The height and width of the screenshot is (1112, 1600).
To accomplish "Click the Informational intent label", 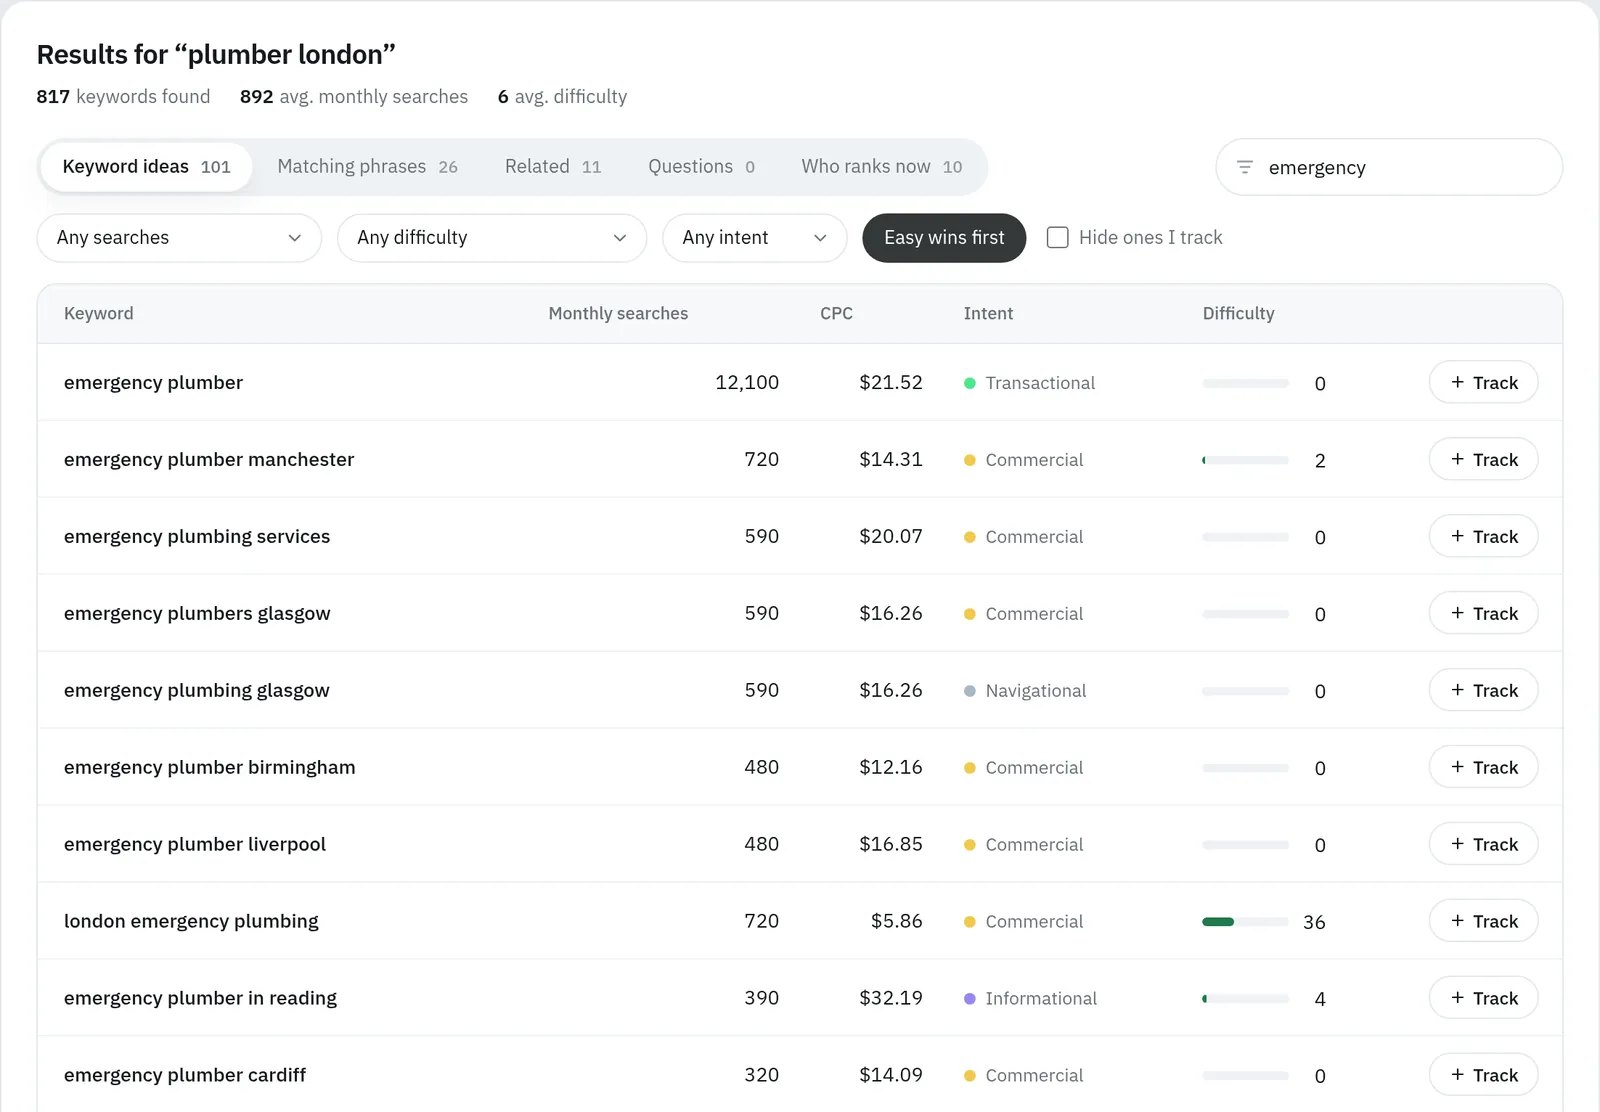I will click(x=1041, y=999).
